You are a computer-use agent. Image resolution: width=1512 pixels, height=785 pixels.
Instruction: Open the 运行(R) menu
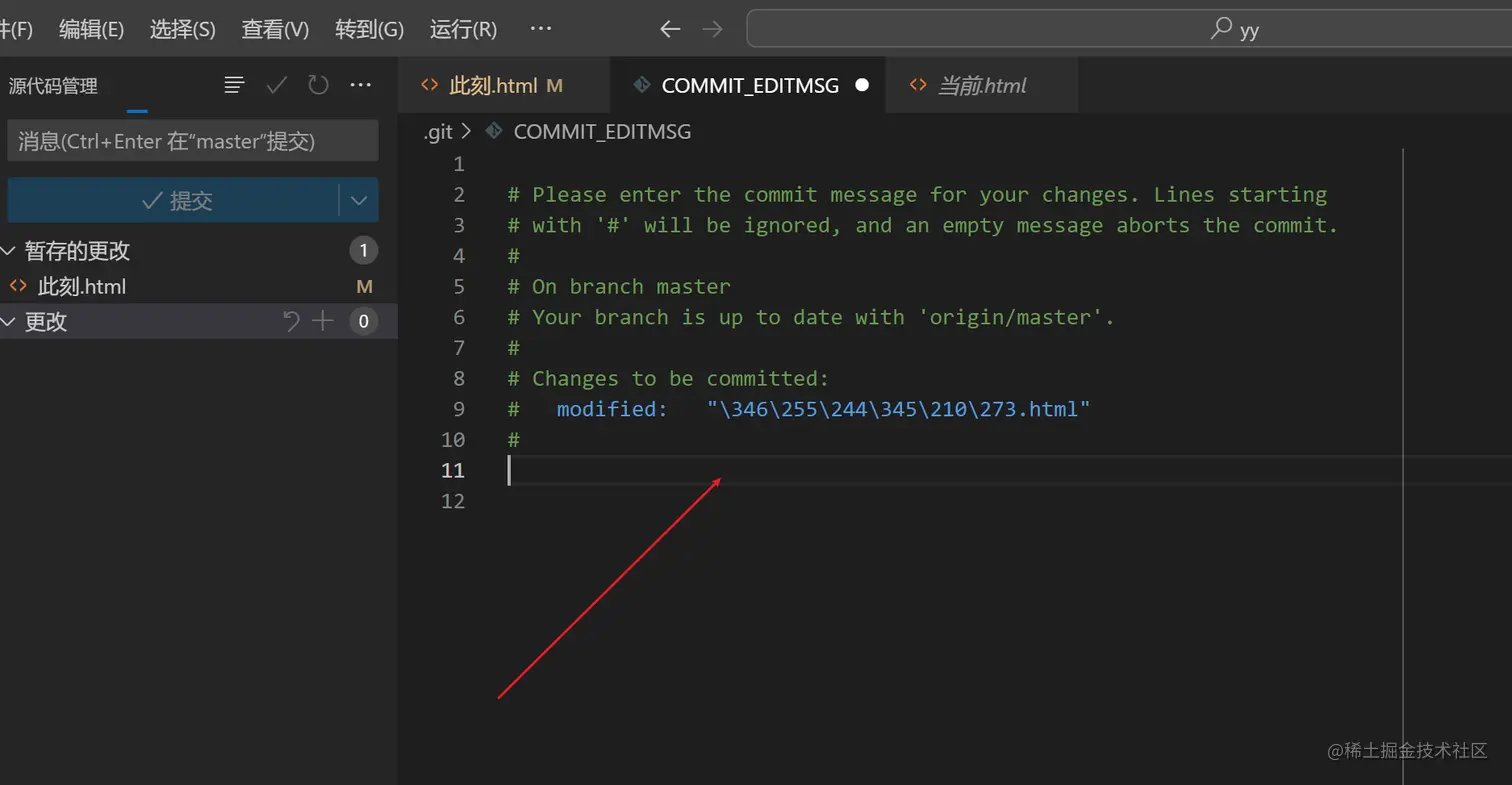pos(463,29)
